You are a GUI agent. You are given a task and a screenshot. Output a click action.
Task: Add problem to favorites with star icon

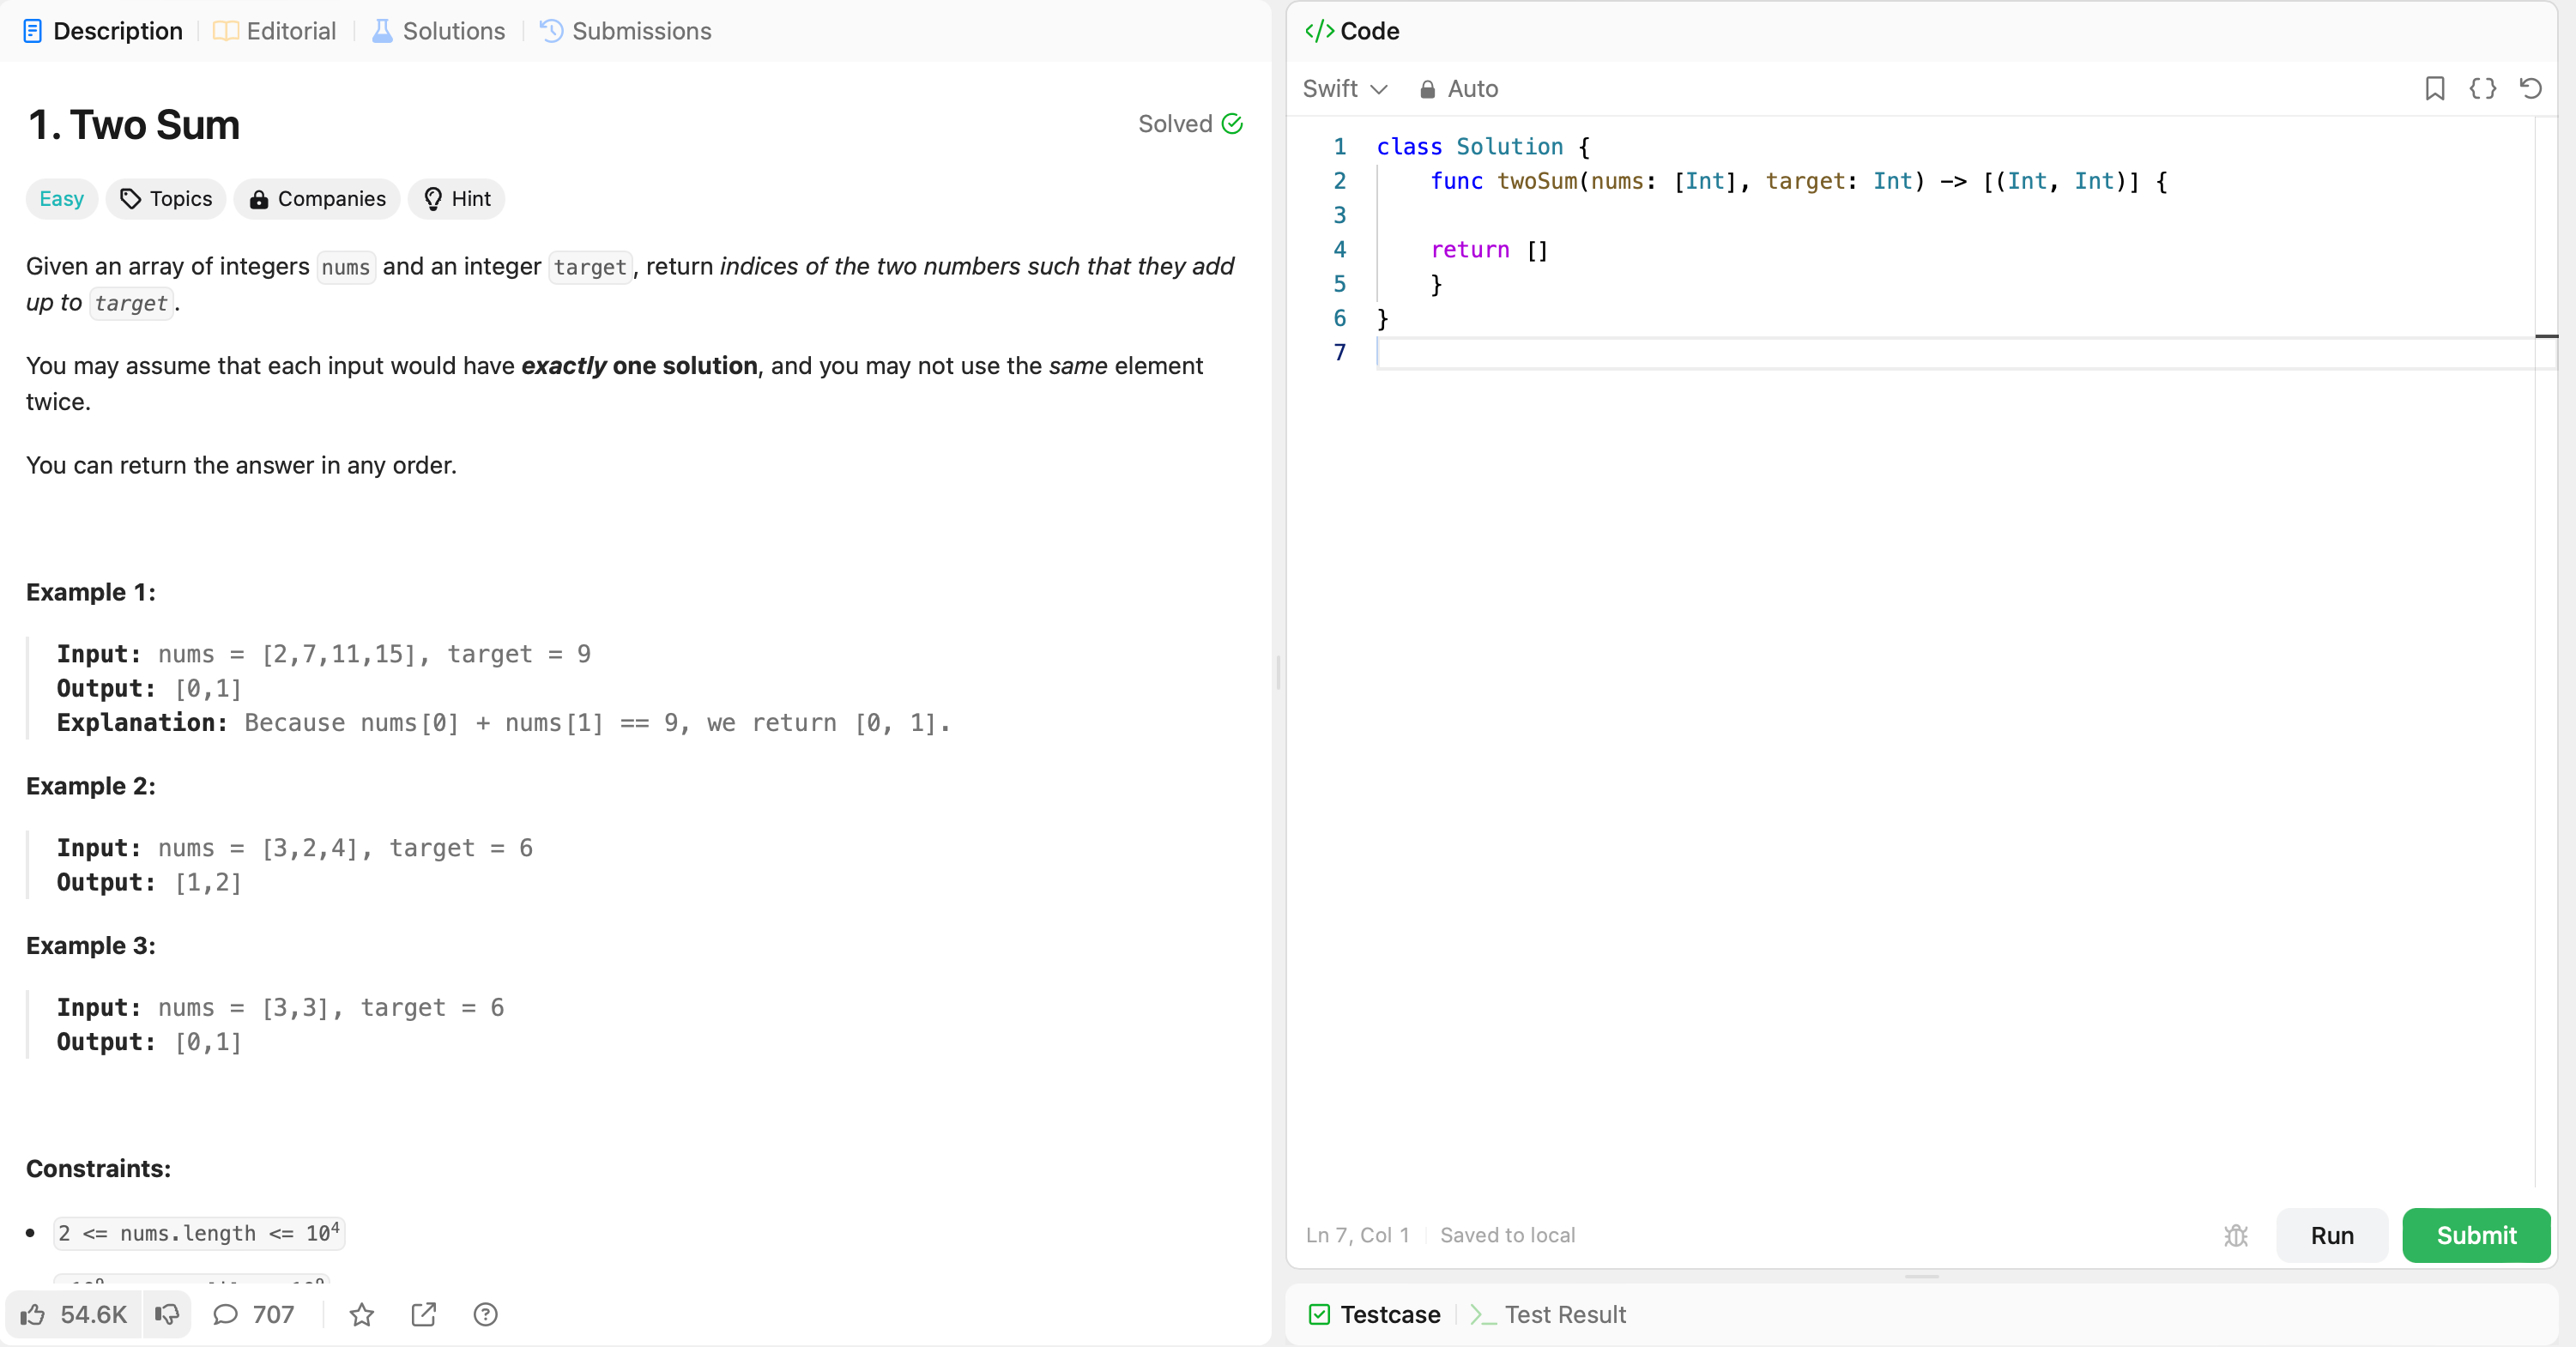pos(362,1314)
